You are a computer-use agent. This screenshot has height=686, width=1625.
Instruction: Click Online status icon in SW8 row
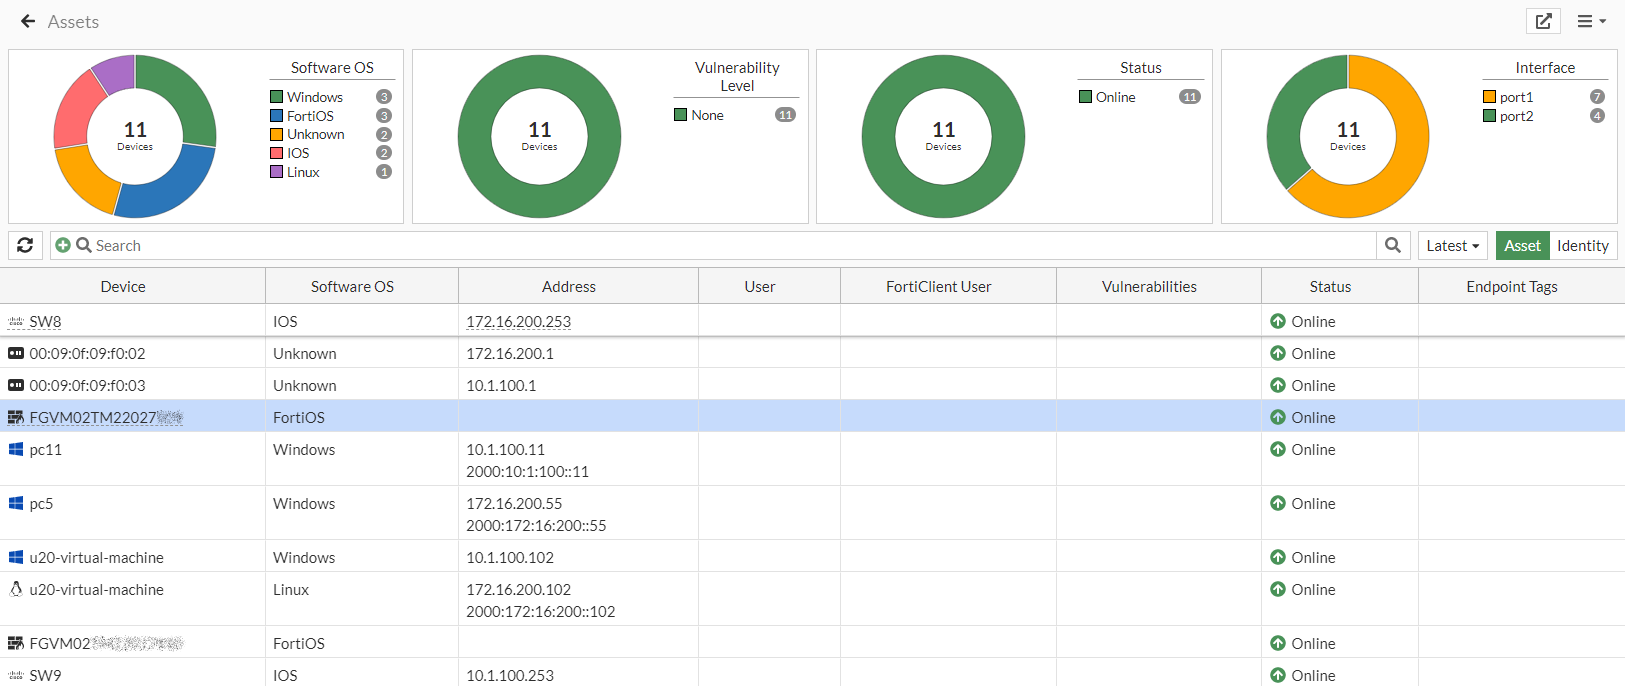[x=1278, y=321]
